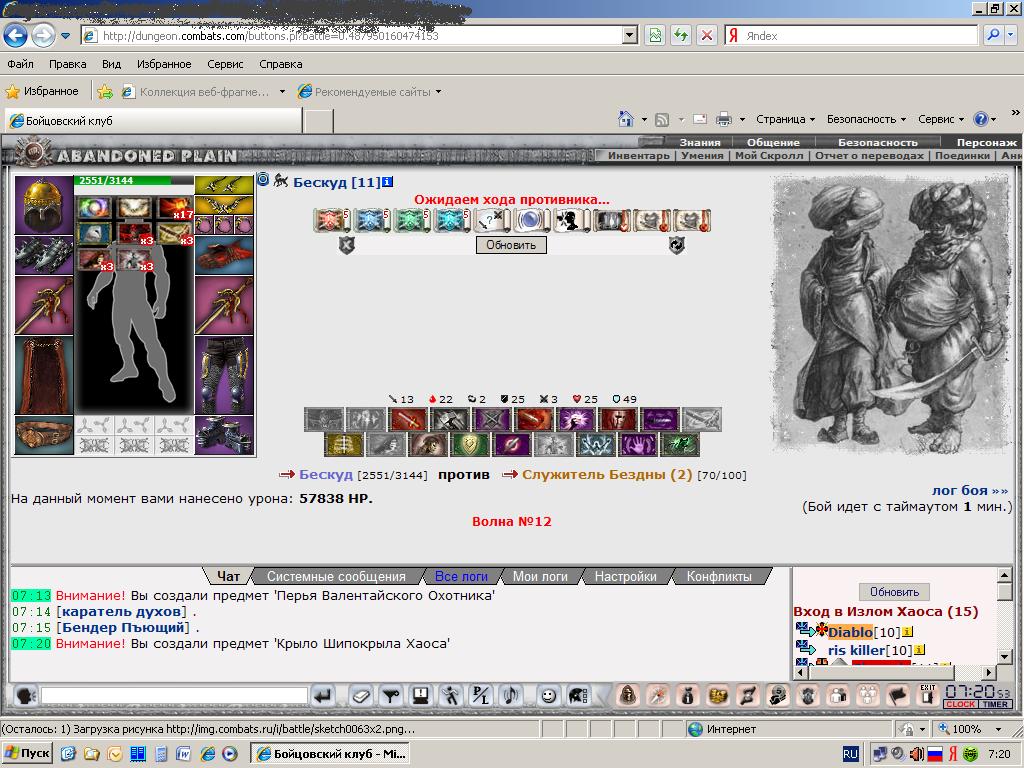Open the Правка menu
Viewport: 1024px width, 768px height.
67,64
